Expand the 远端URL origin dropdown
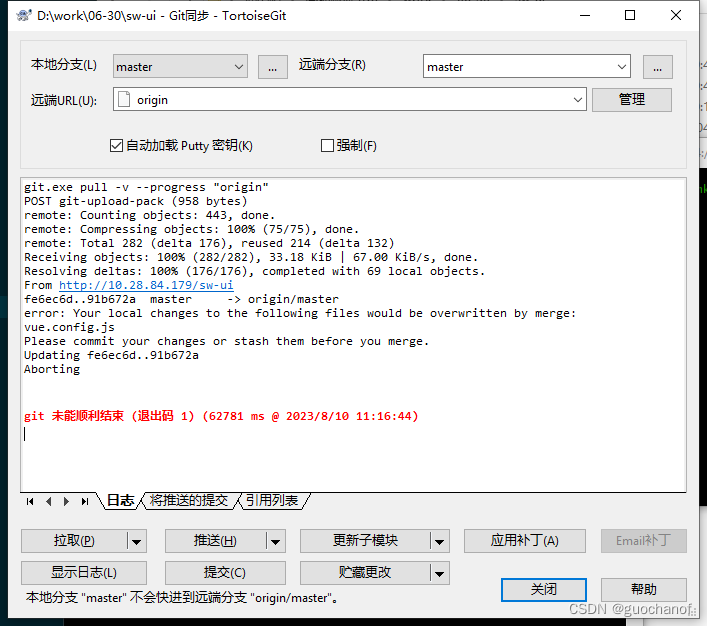Image resolution: width=707 pixels, height=626 pixels. (x=577, y=100)
